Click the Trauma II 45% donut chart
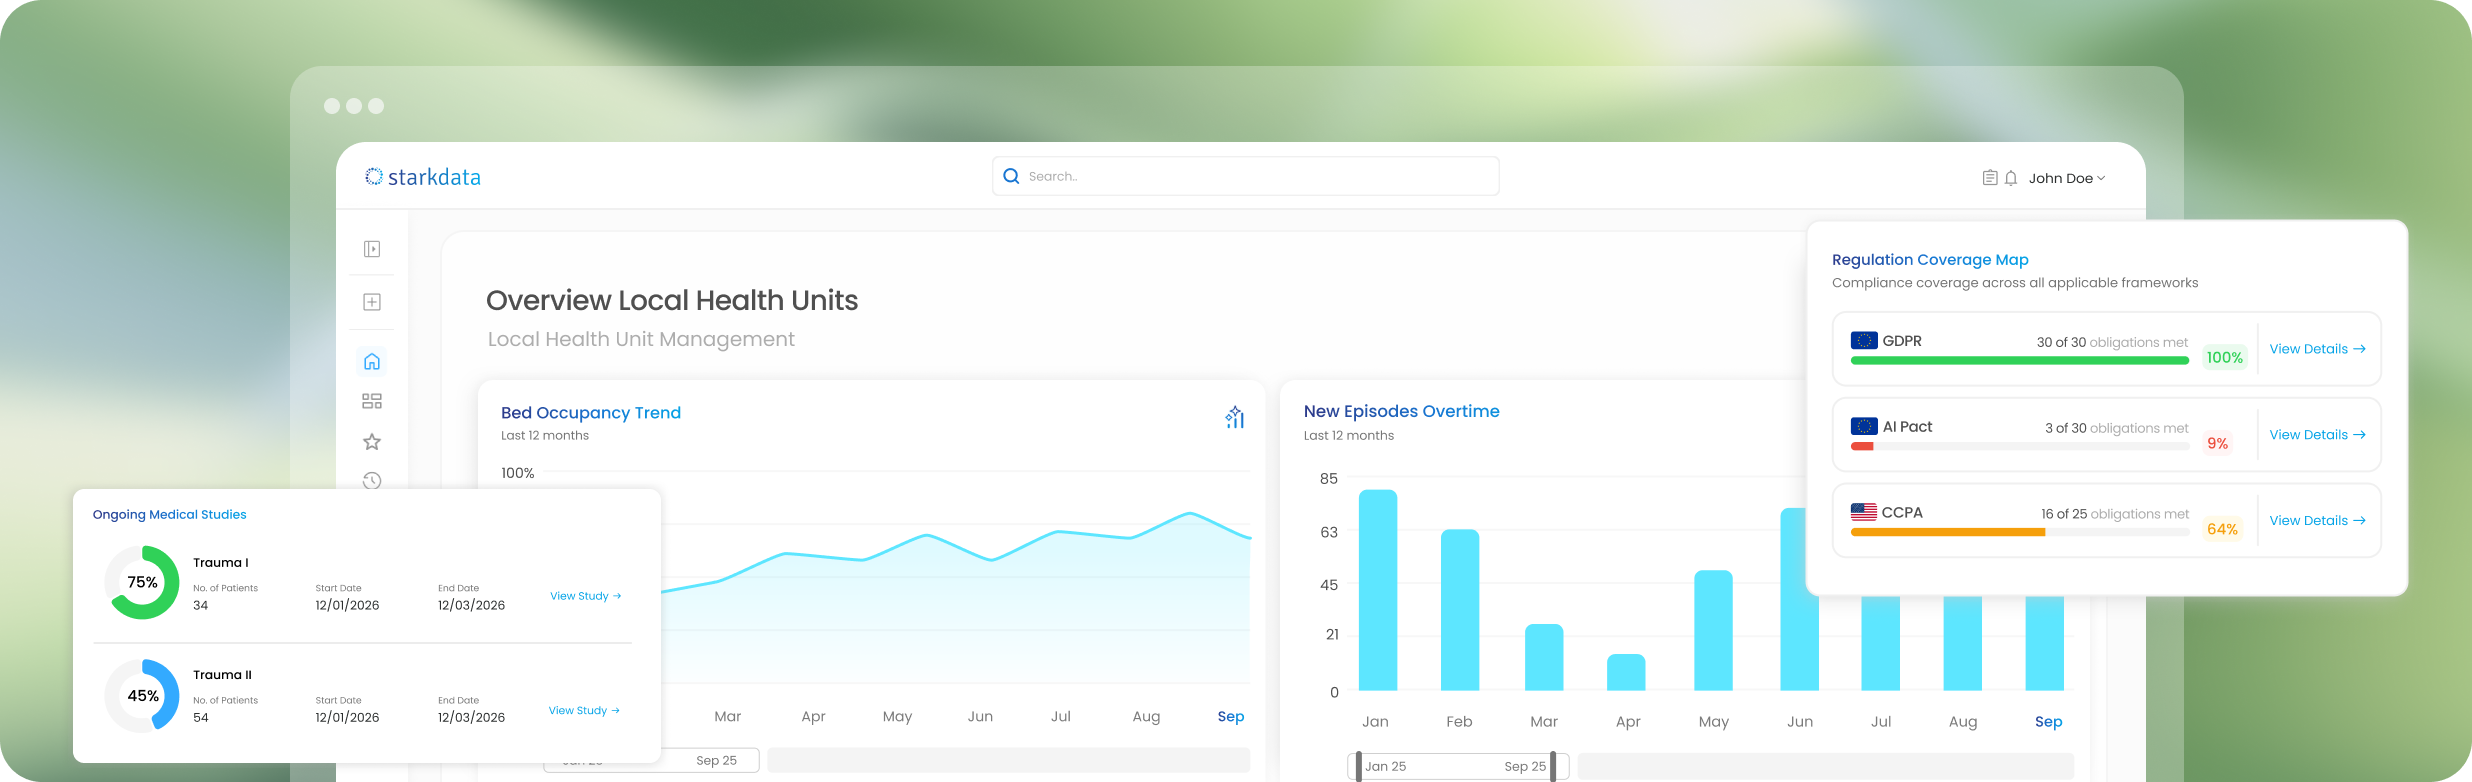 (x=142, y=695)
